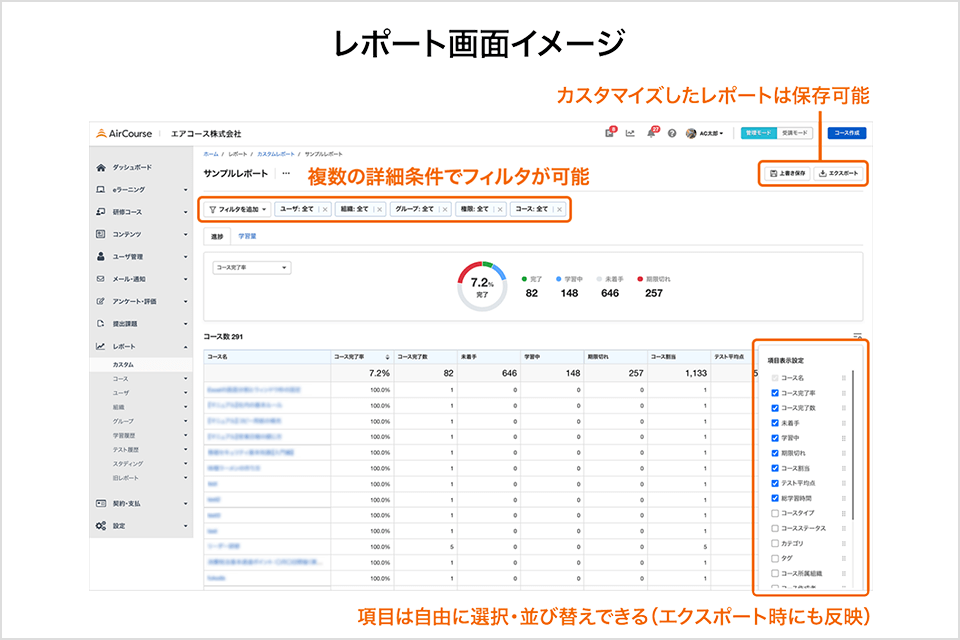Uncheck the テスト平均点 column checkbox
The width and height of the screenshot is (960, 640).
pos(774,483)
